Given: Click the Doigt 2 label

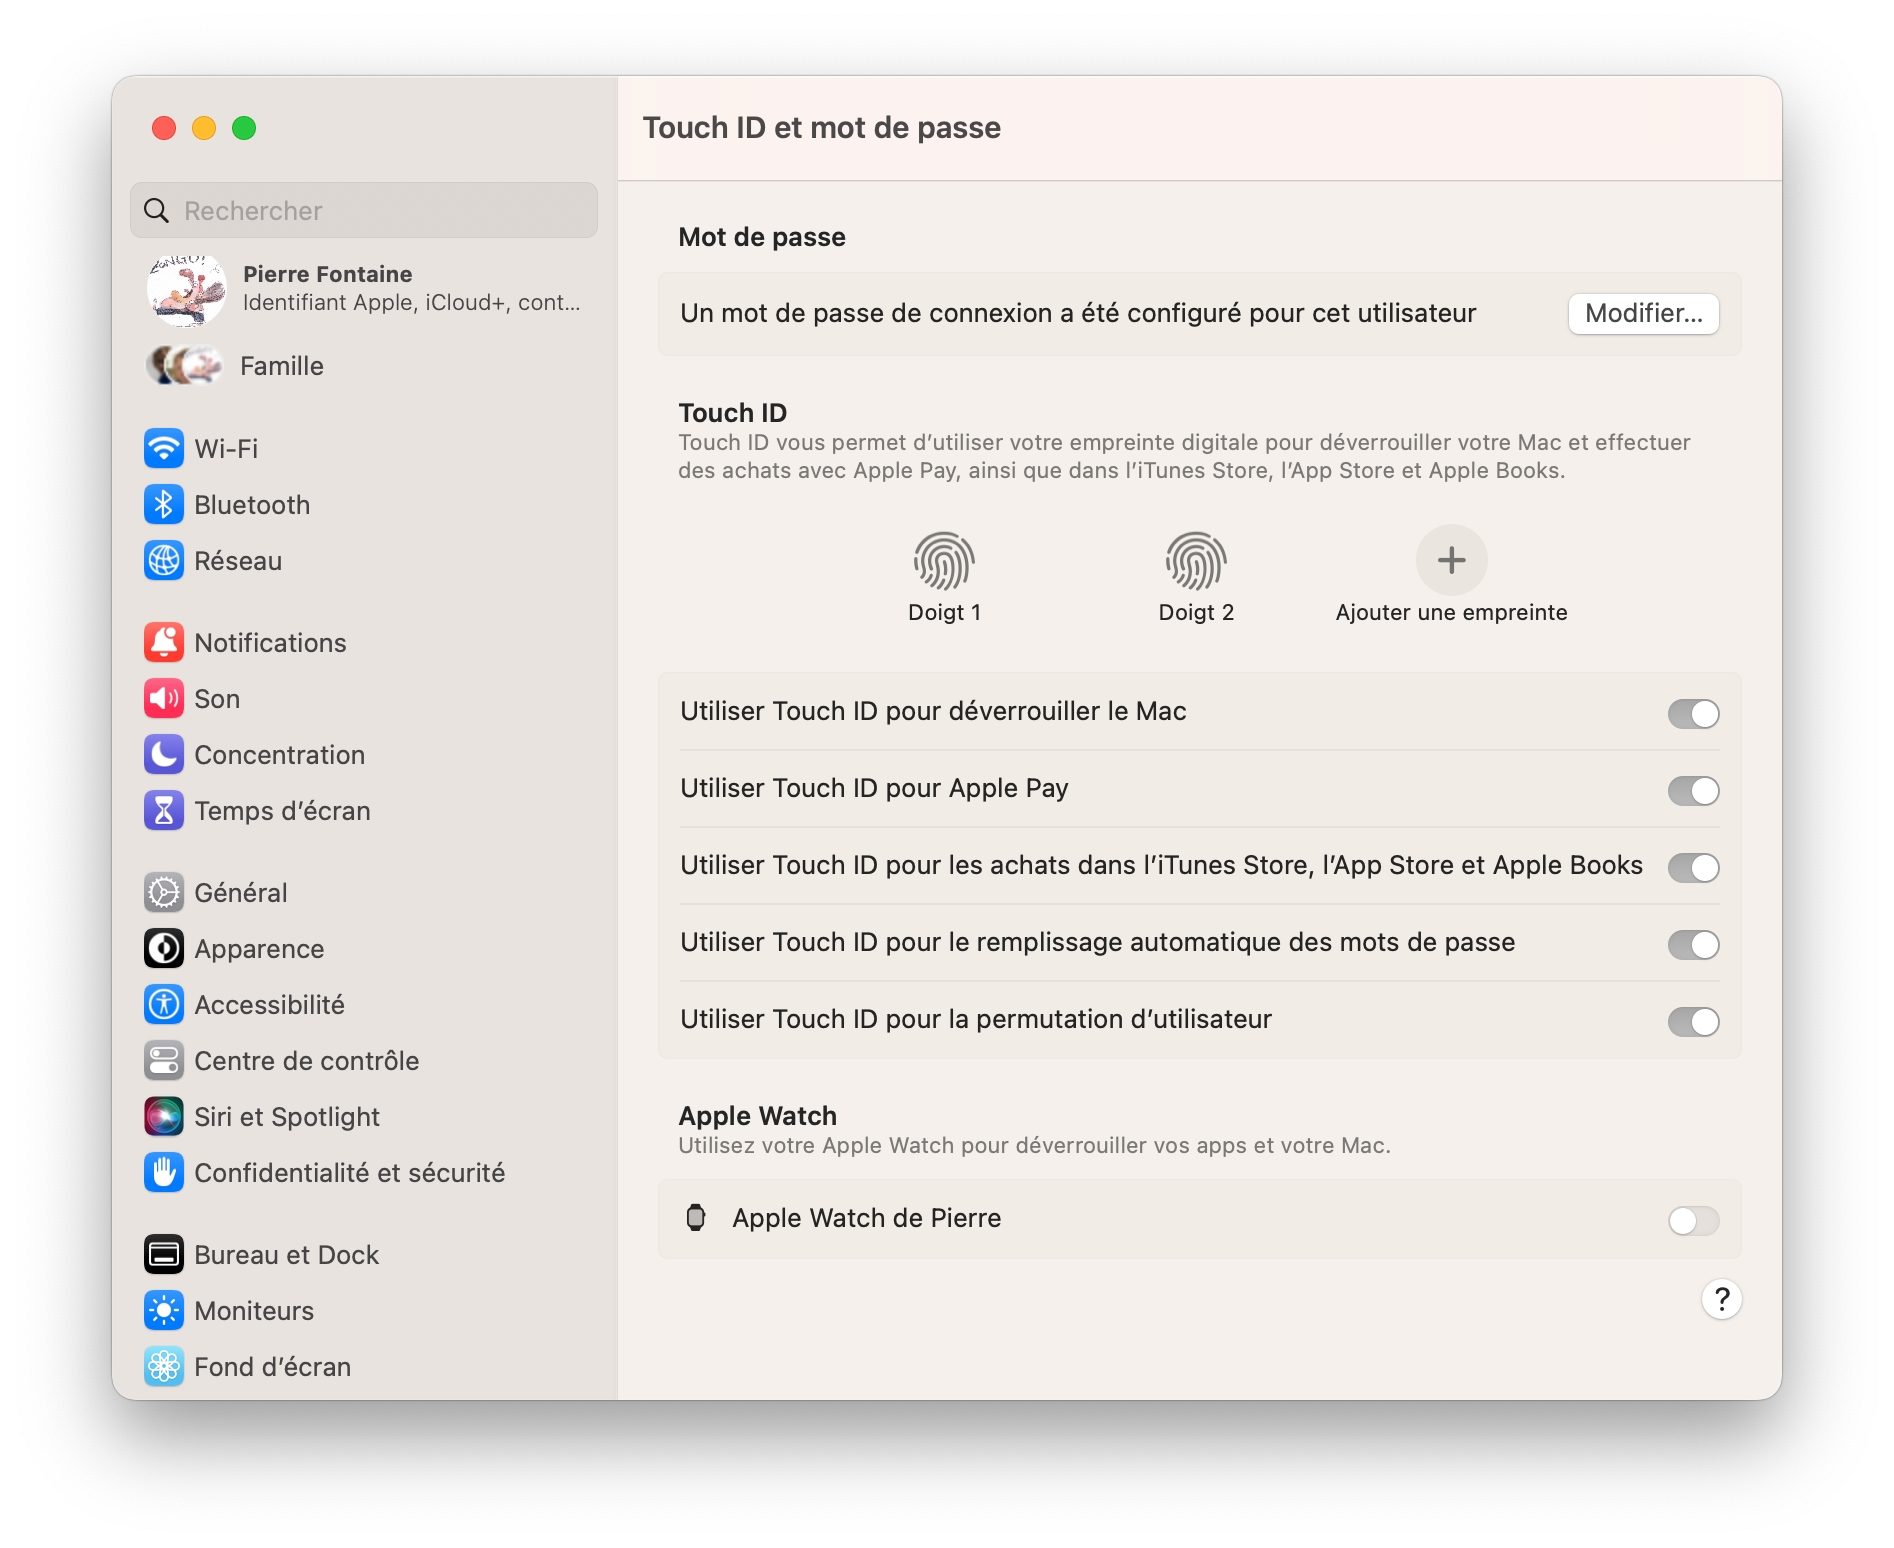Looking at the screenshot, I should [1196, 612].
